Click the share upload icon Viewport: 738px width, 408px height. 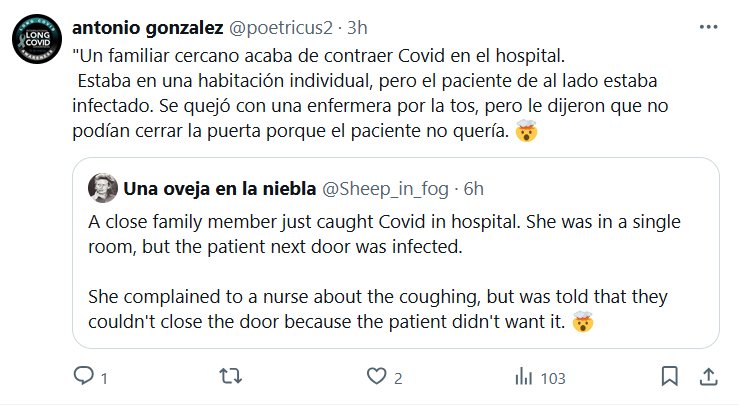706,377
